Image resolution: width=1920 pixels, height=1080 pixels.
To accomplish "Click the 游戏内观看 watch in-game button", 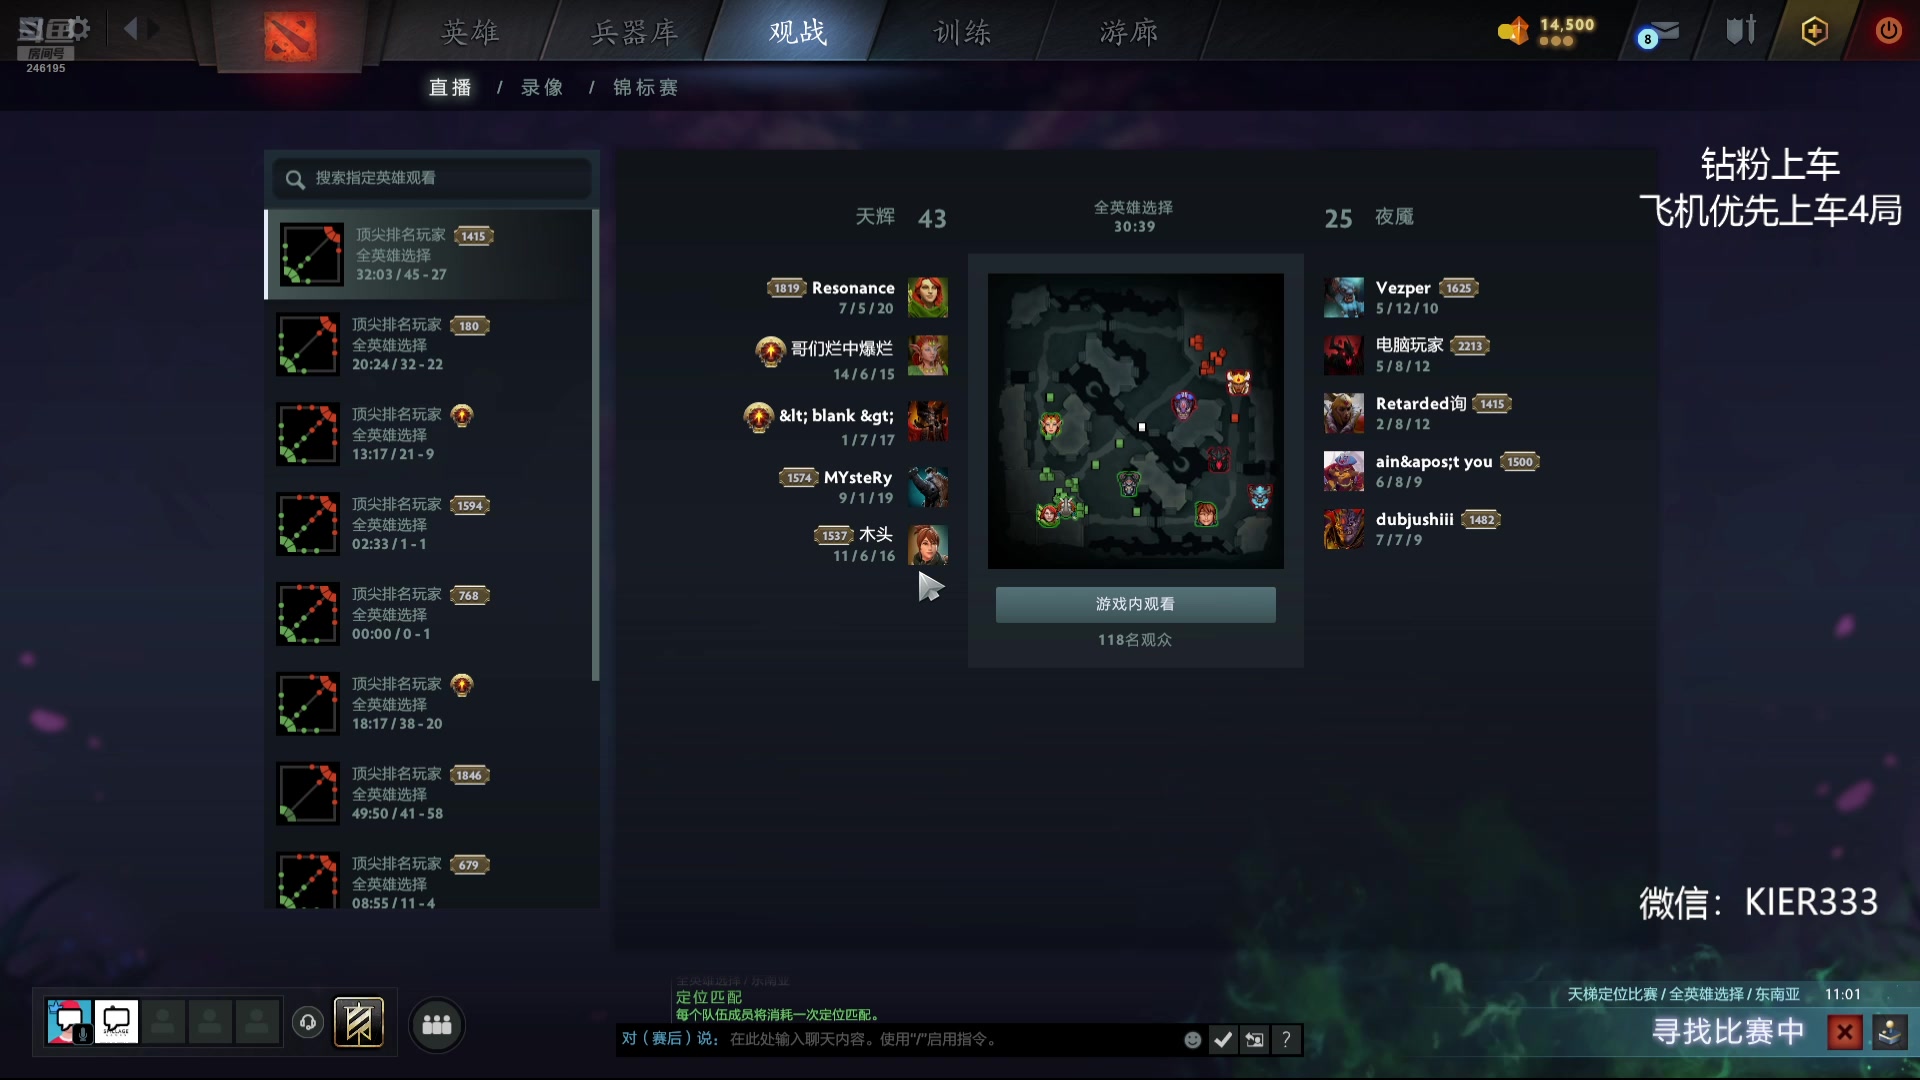I will click(x=1135, y=604).
